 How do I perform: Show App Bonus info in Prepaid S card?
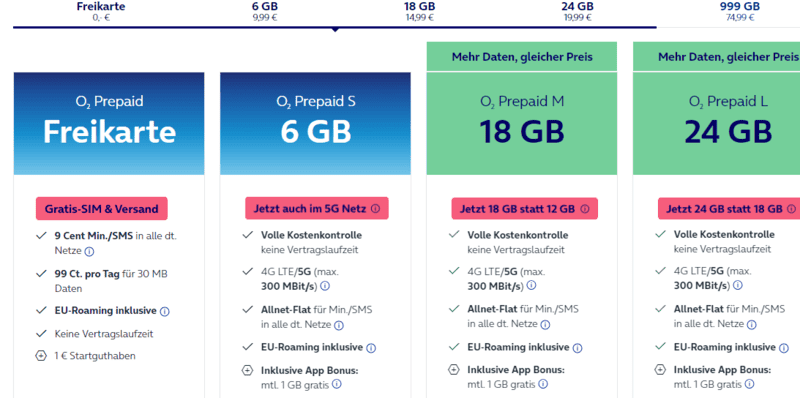[337, 384]
